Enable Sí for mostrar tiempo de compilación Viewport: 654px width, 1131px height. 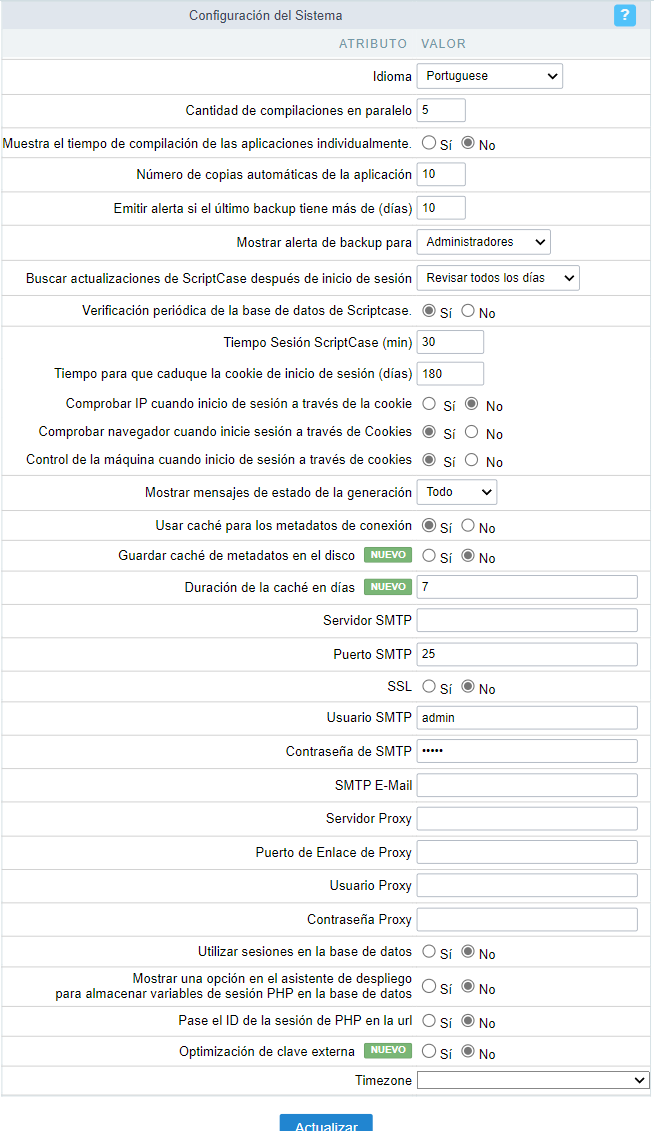[x=430, y=143]
